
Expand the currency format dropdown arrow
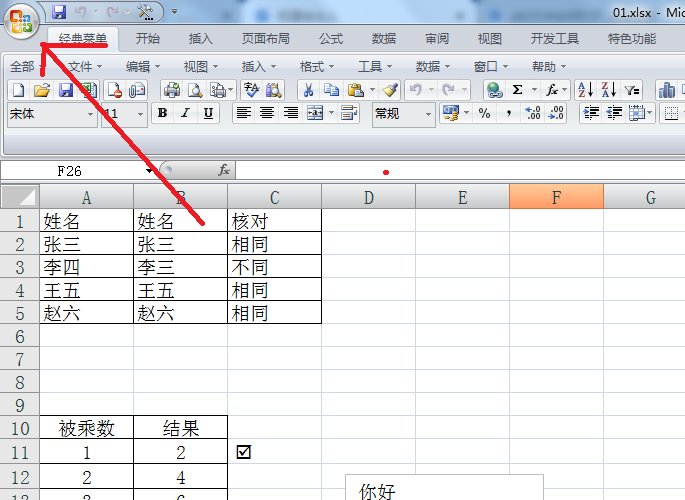tap(466, 114)
